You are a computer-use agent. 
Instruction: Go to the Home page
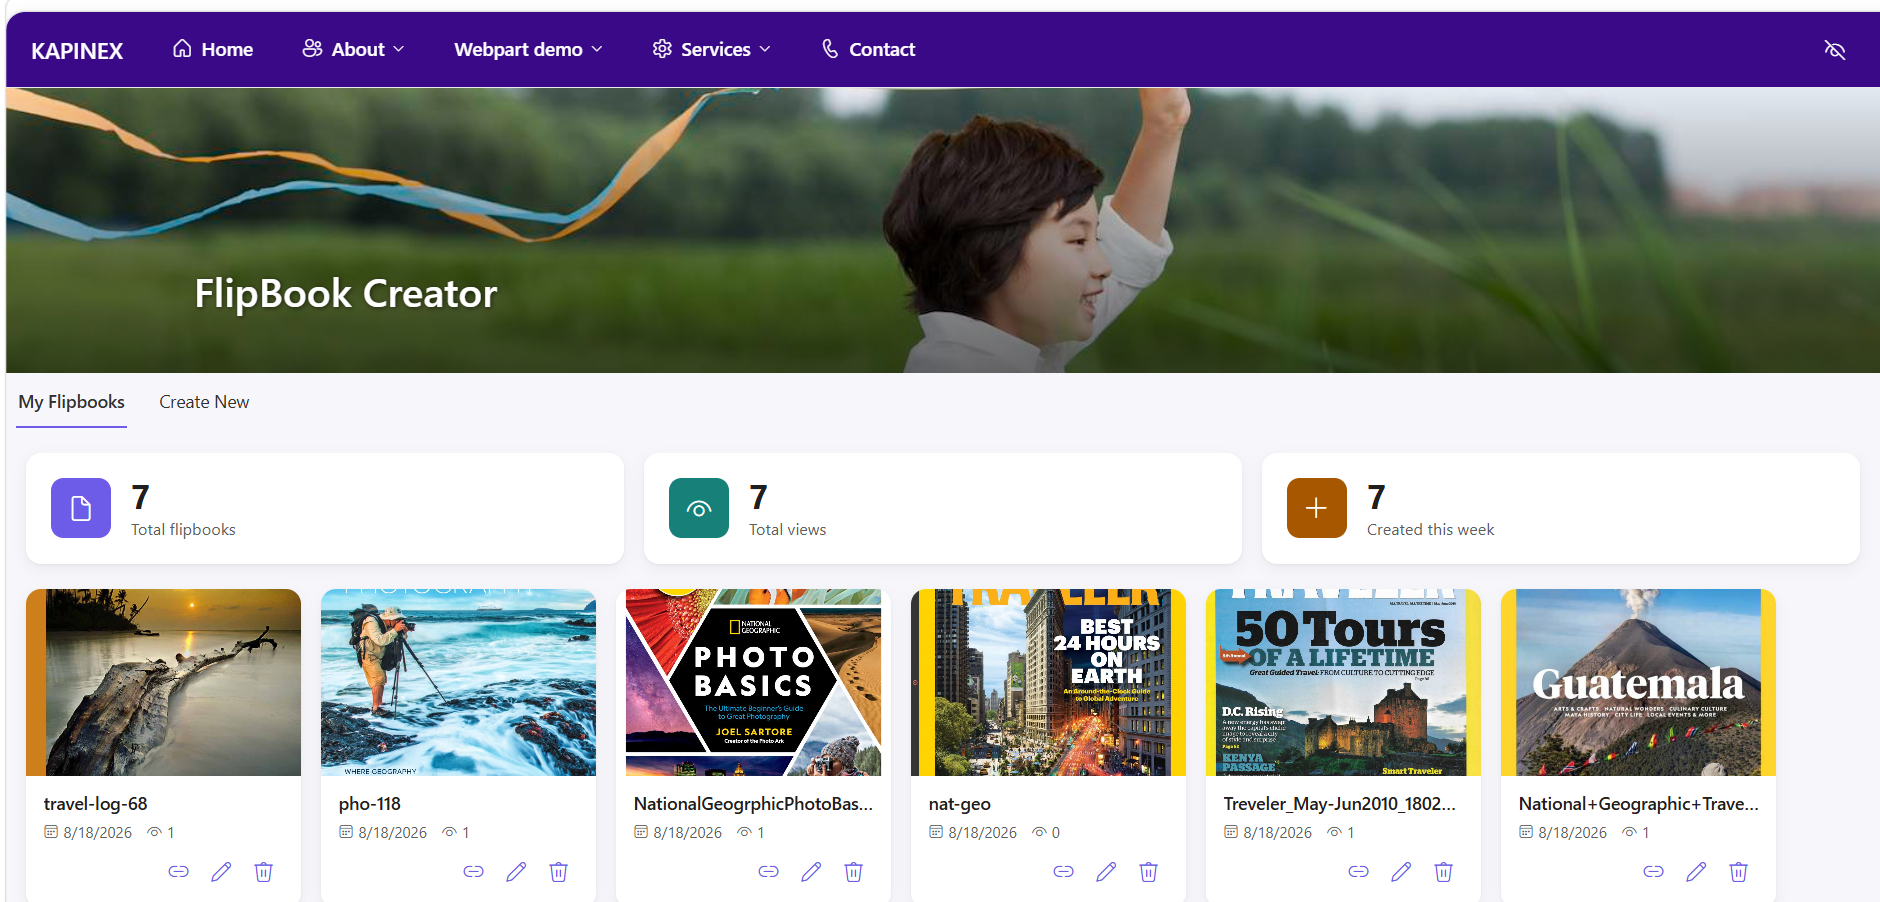(212, 49)
